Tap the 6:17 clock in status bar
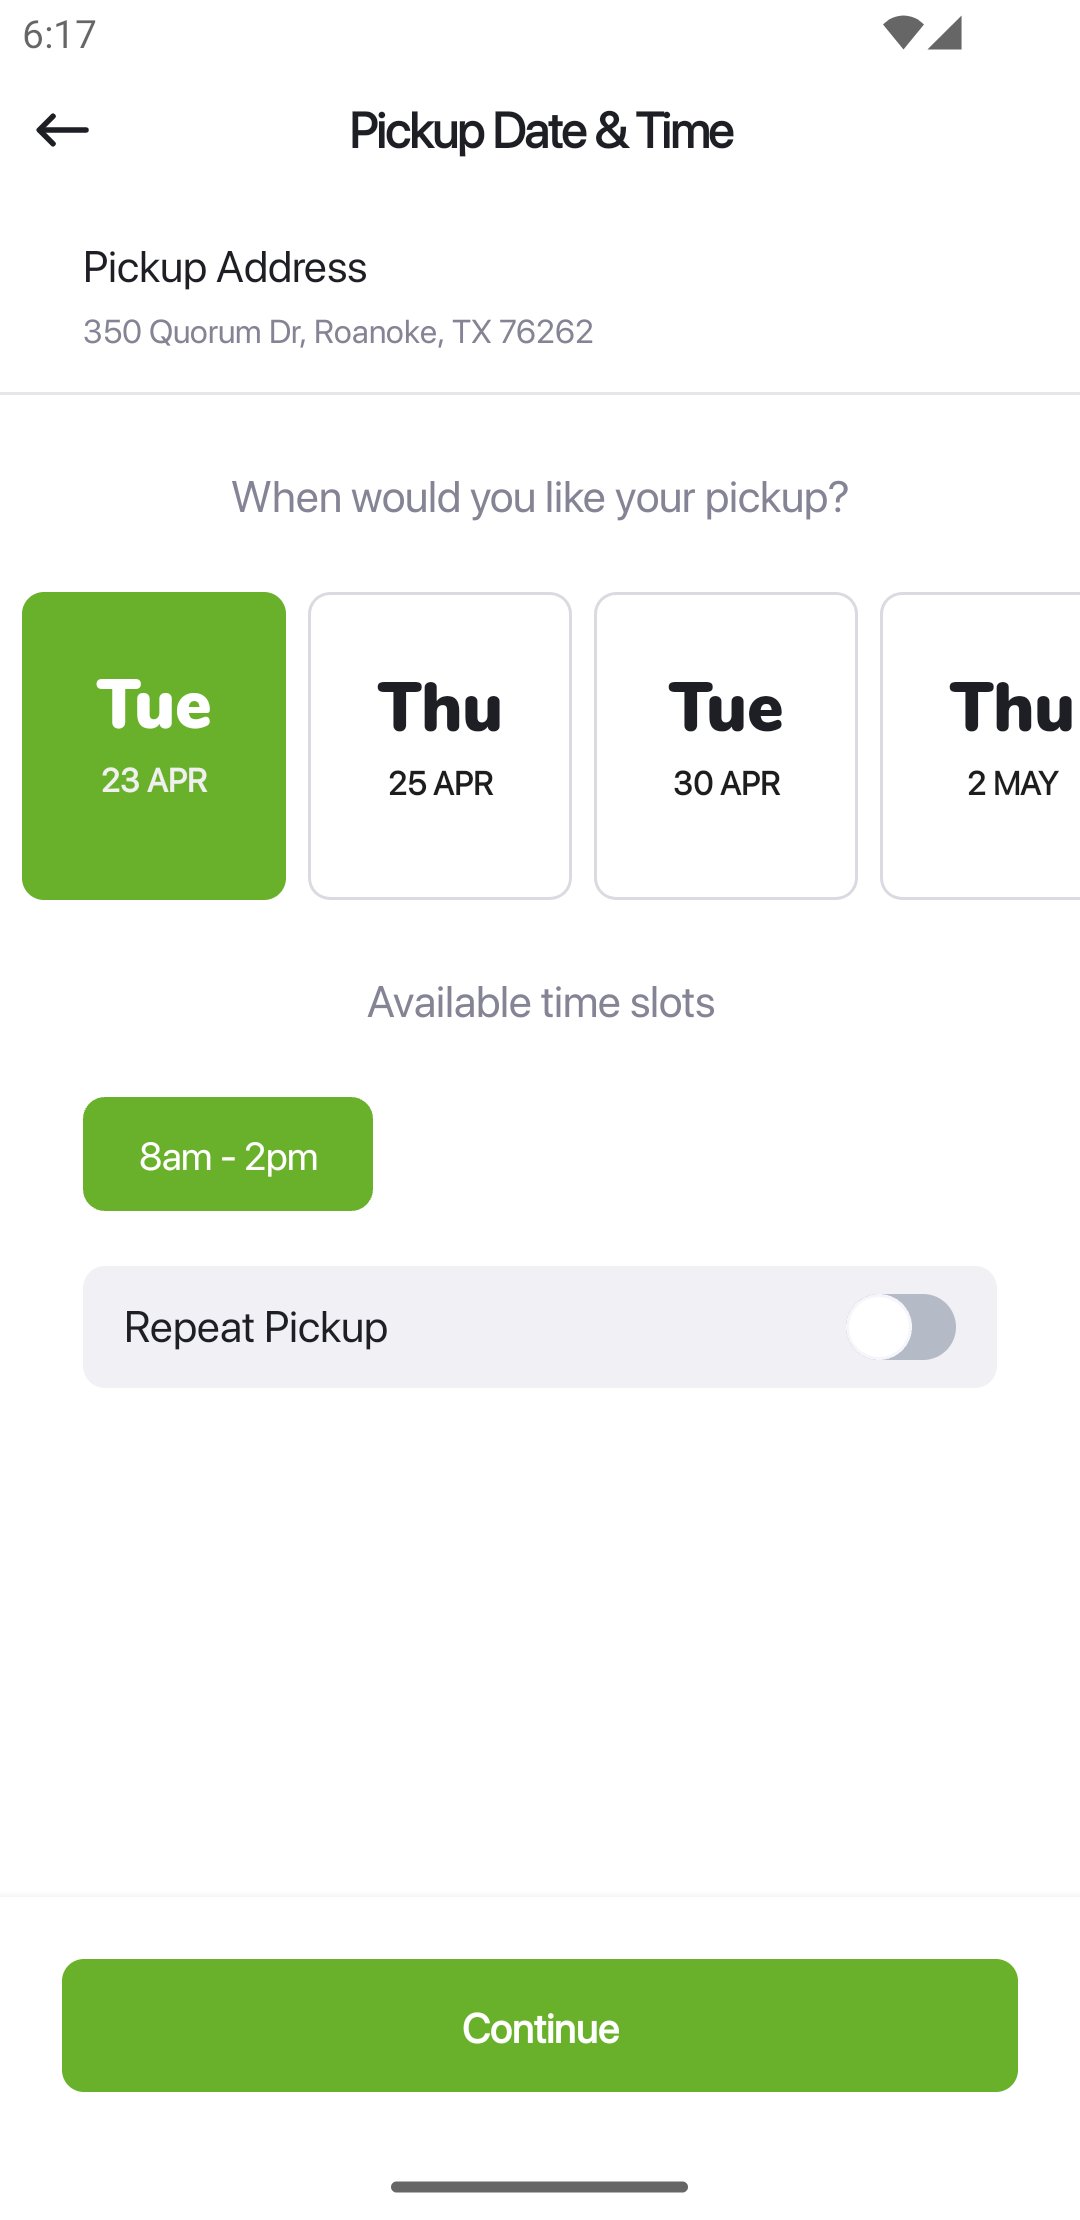This screenshot has width=1080, height=2220. click(x=59, y=35)
